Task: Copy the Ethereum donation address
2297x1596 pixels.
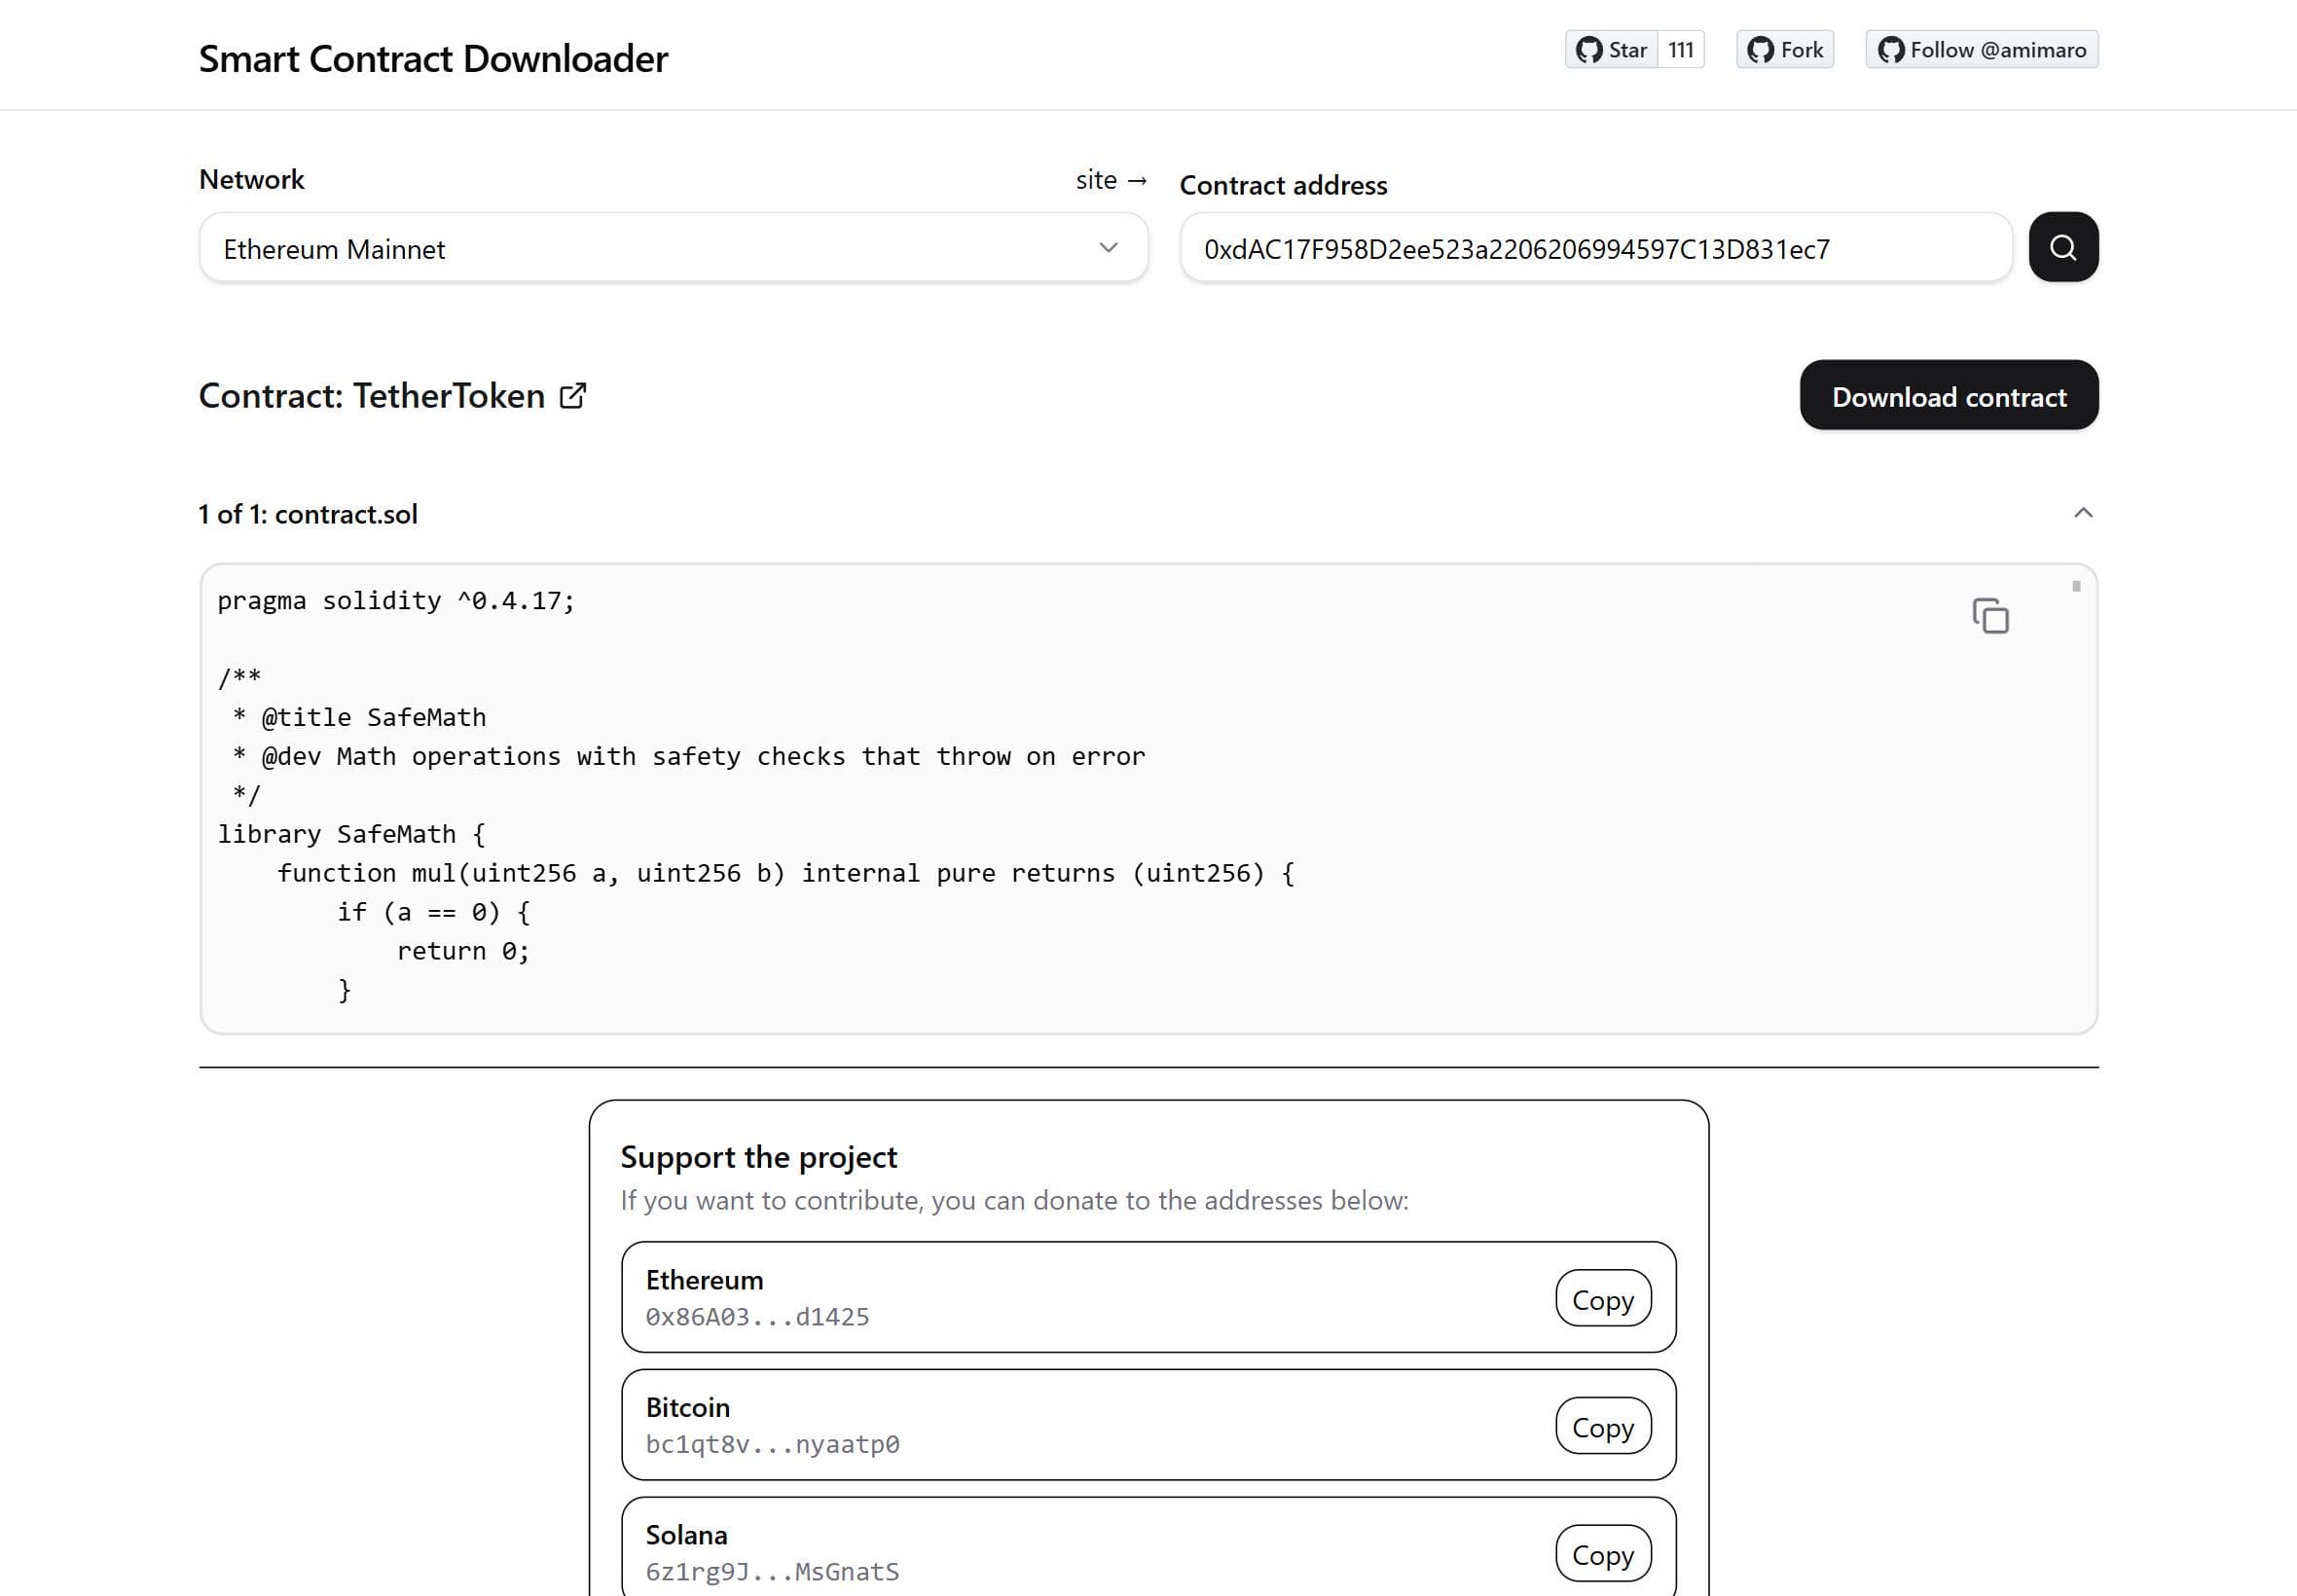Action: pyautogui.click(x=1603, y=1299)
